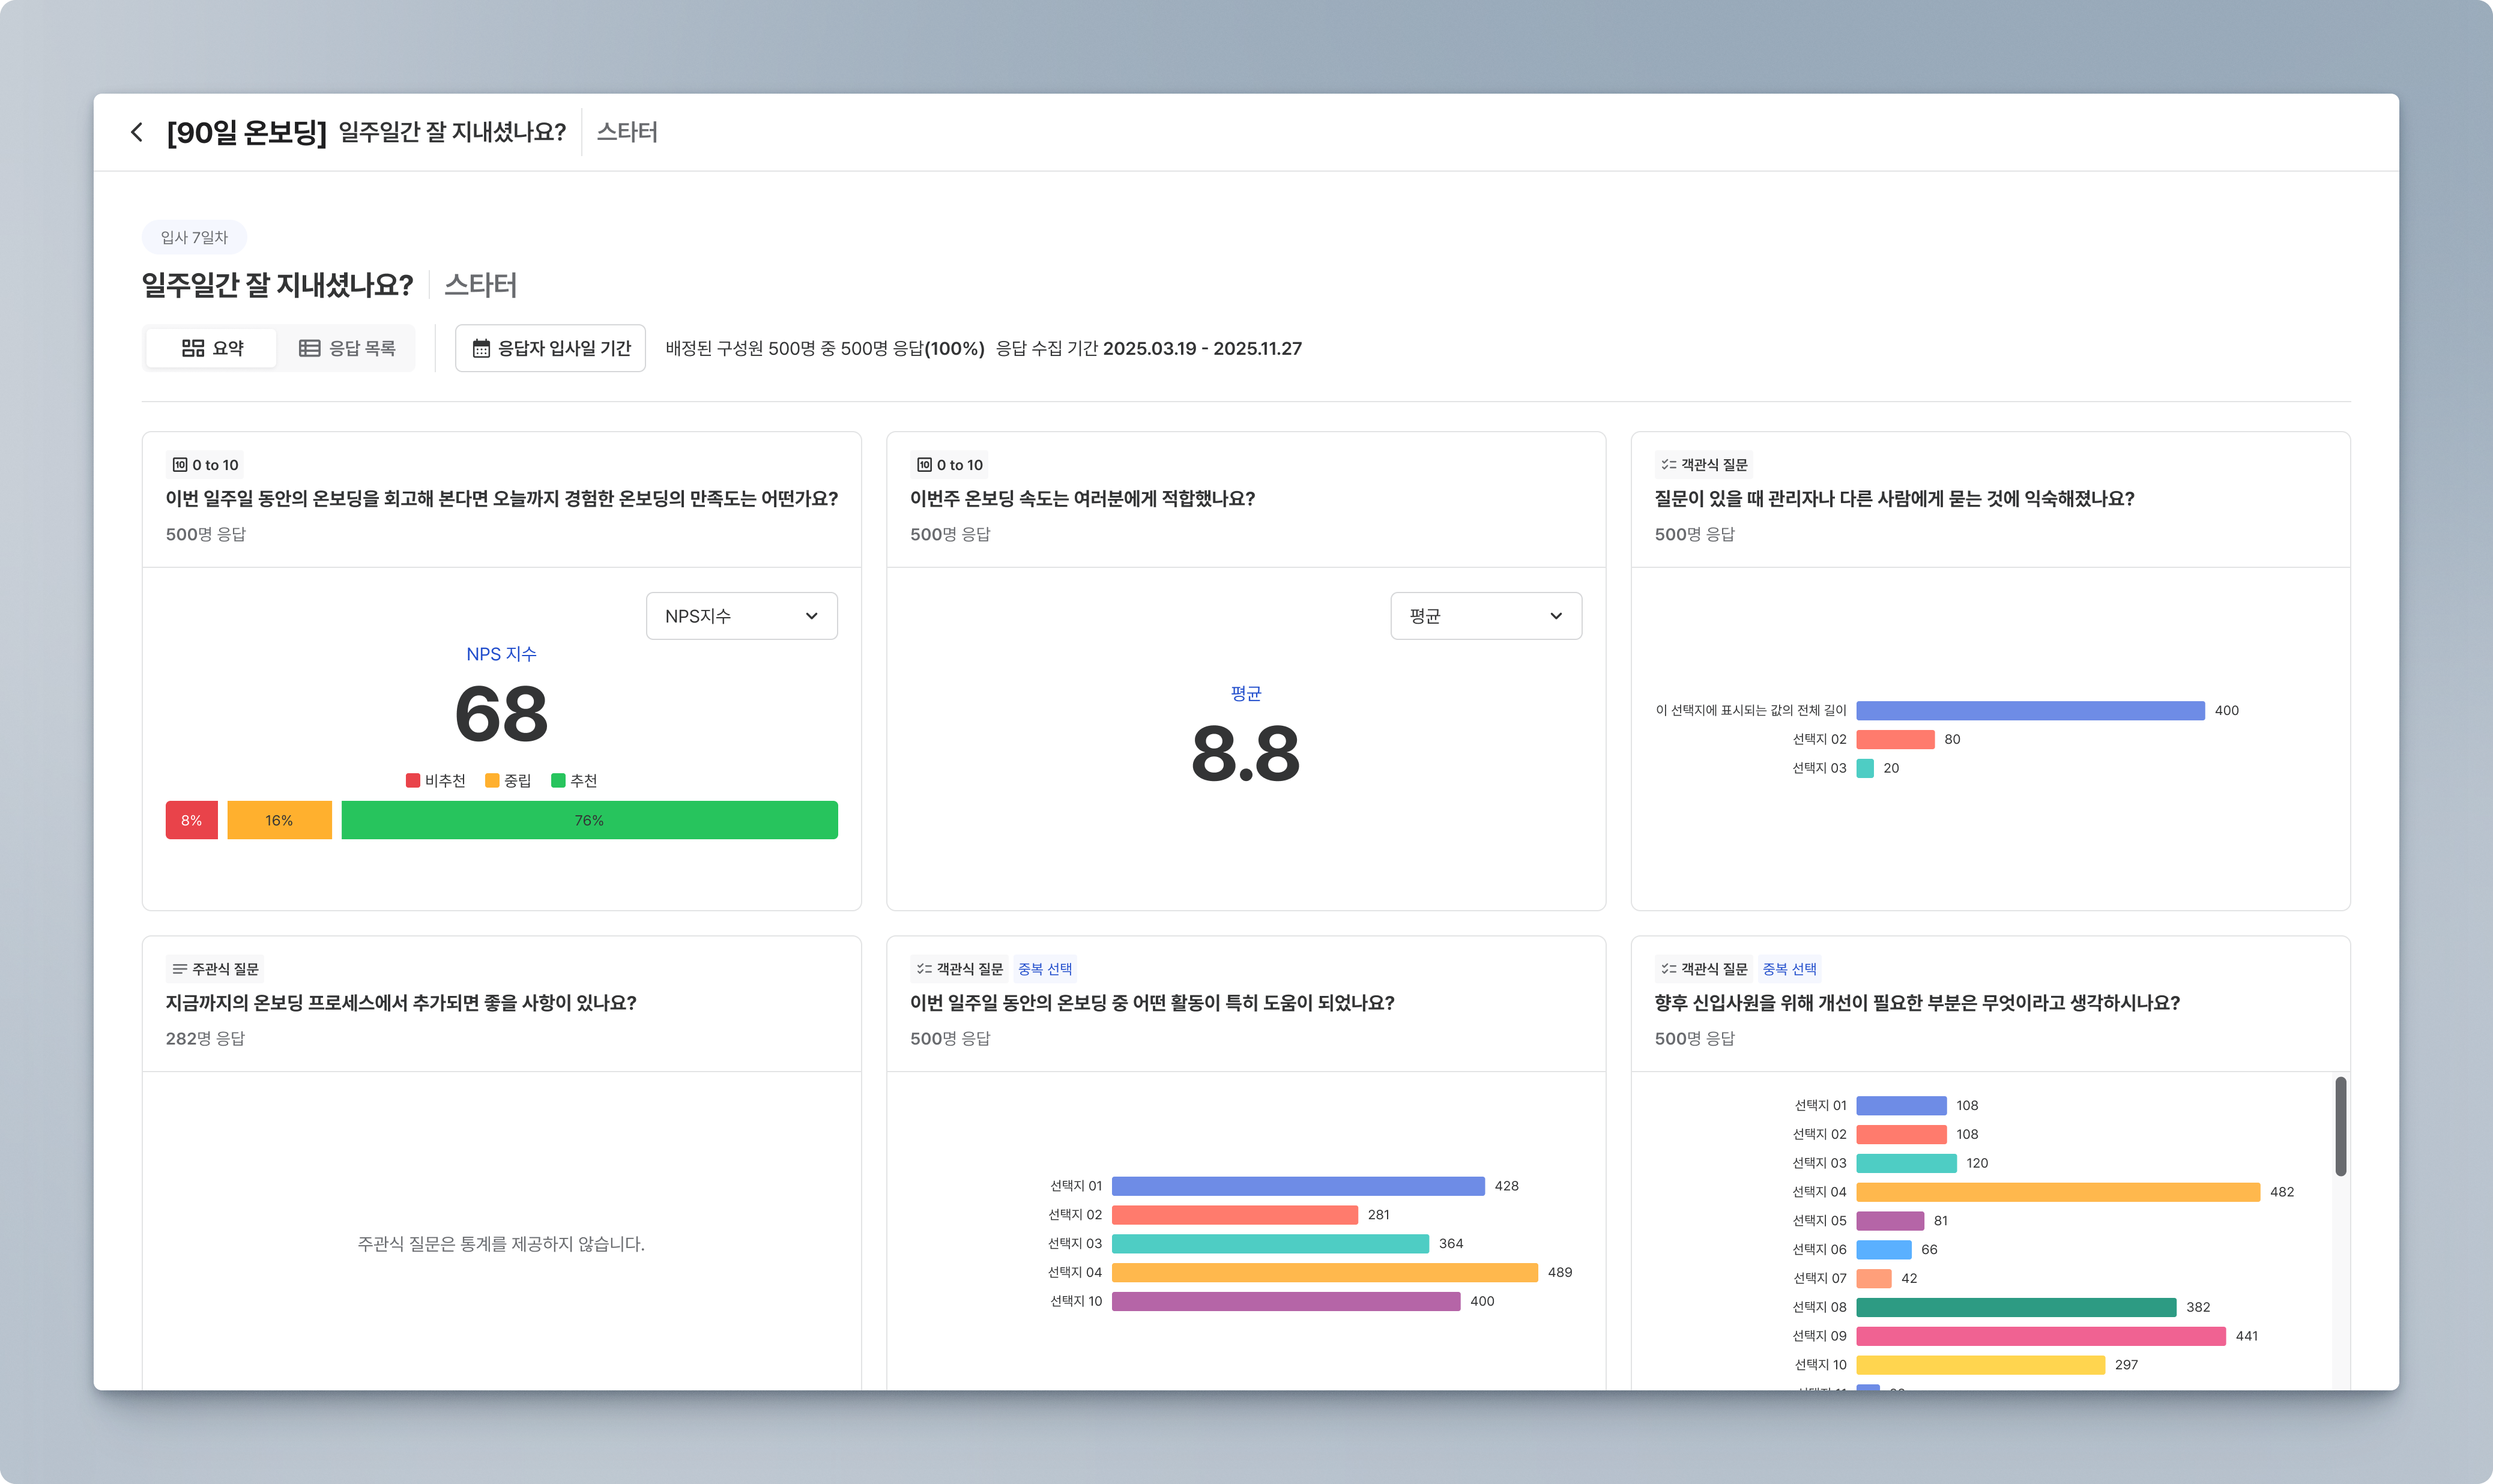Click the 응답 목록 table icon
The height and width of the screenshot is (1484, 2493).
coord(310,348)
